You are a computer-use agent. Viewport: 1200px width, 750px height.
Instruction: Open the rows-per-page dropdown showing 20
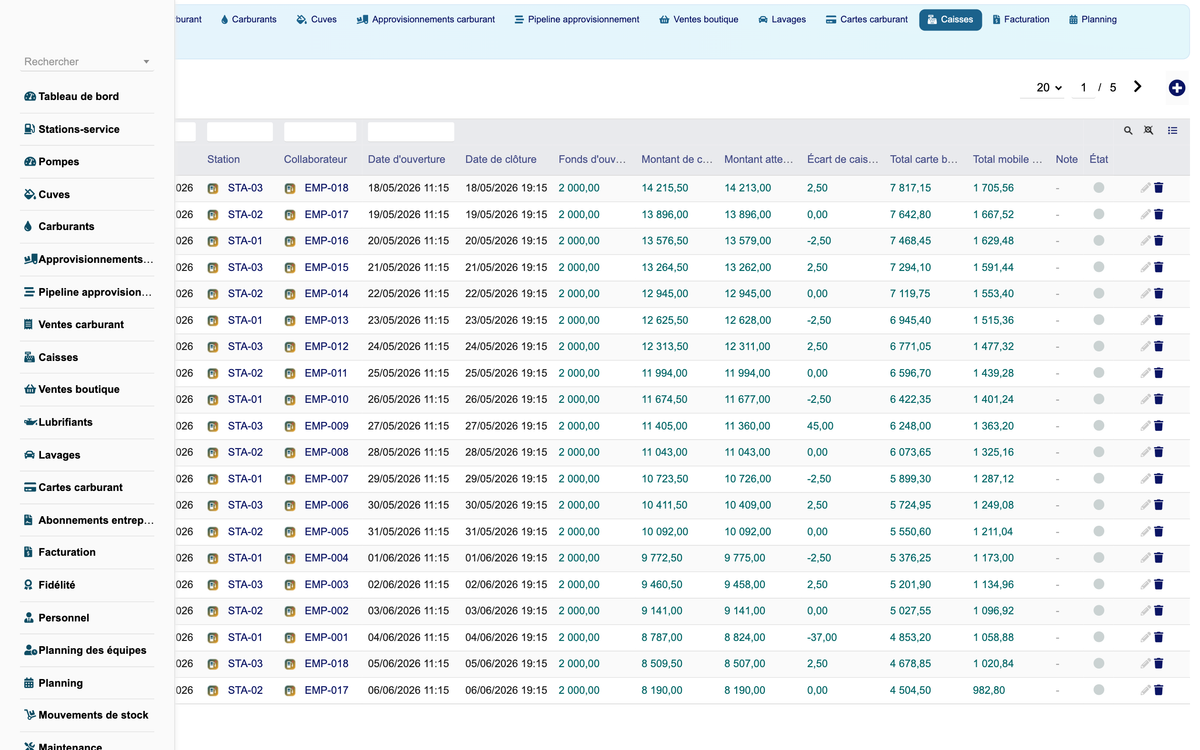pos(1042,88)
